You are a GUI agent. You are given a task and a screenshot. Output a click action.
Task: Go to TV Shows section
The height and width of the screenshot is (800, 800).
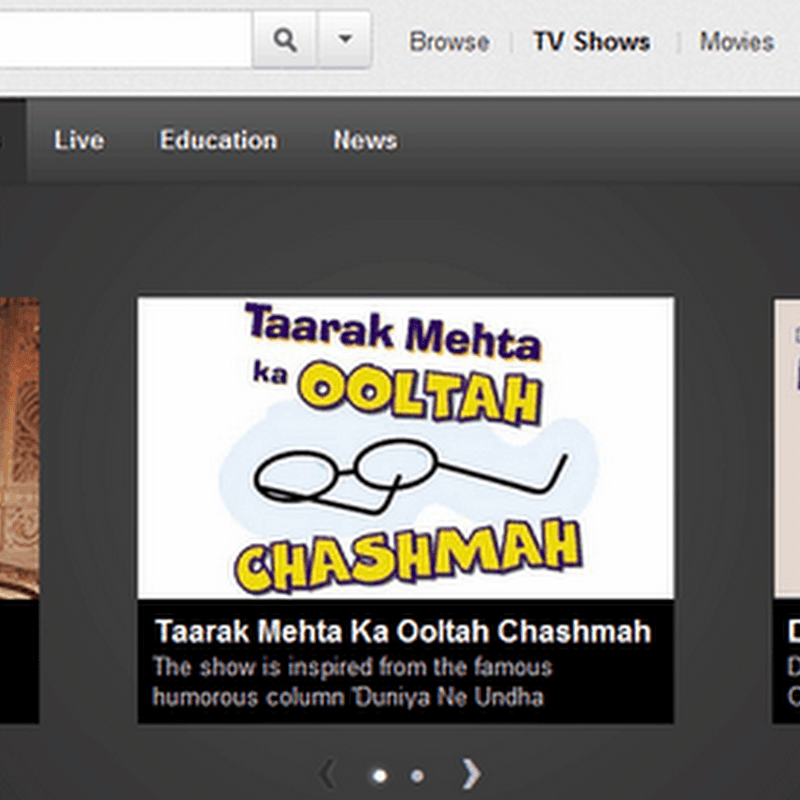[x=591, y=41]
